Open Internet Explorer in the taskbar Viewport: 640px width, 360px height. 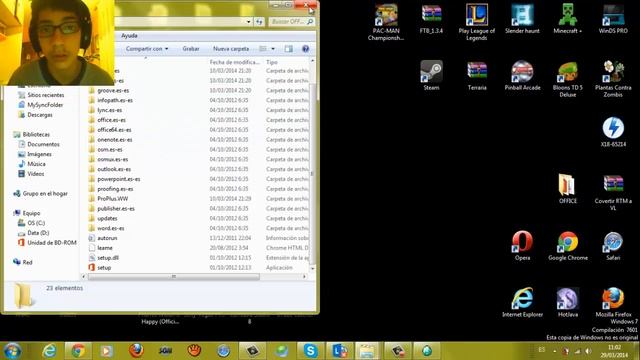(x=49, y=351)
